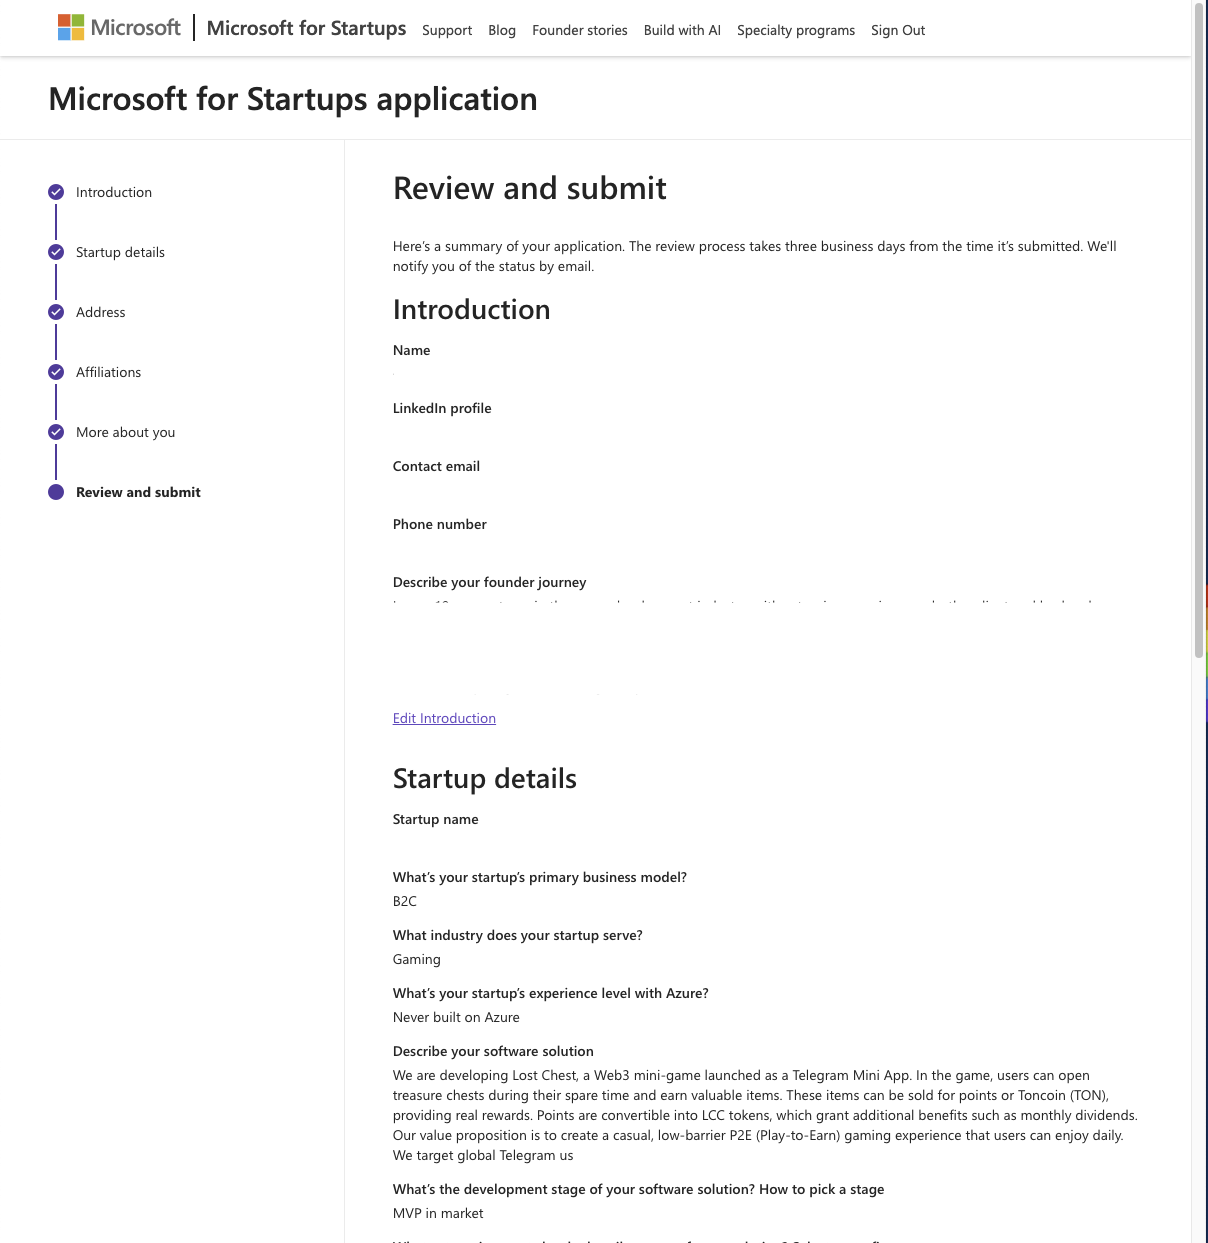
Task: Click the application summary paragraph
Action: [755, 256]
